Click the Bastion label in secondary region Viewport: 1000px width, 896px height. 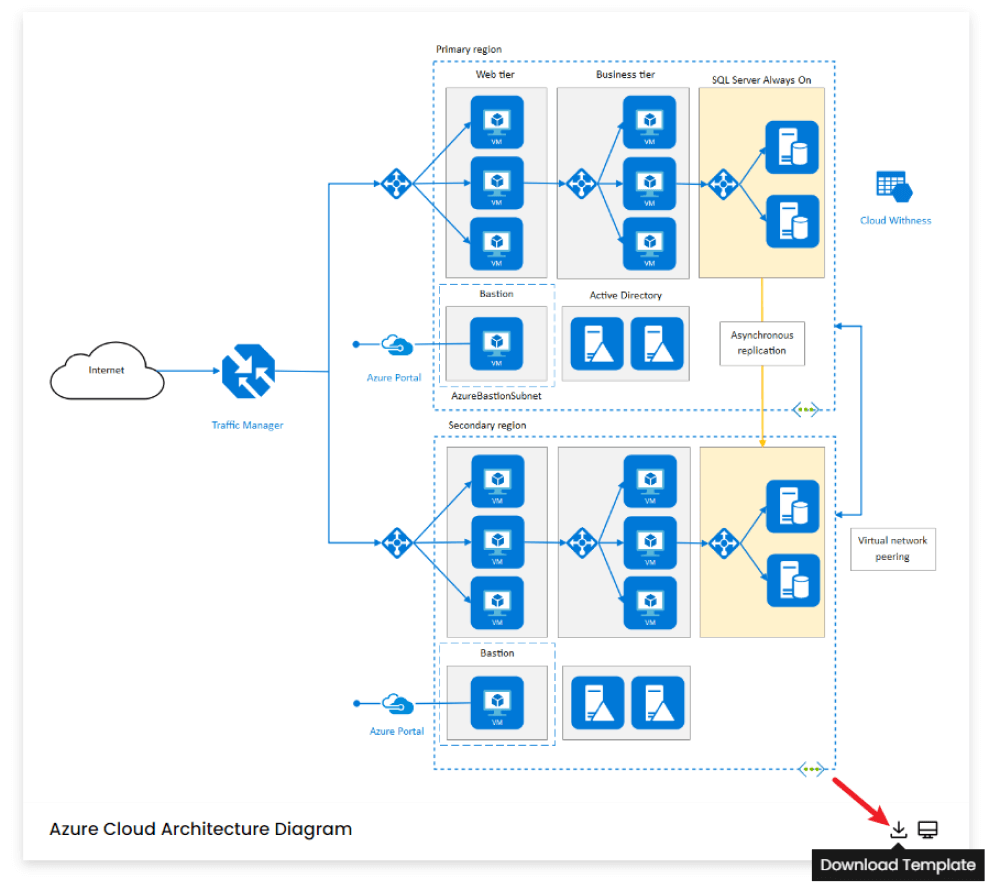click(497, 654)
